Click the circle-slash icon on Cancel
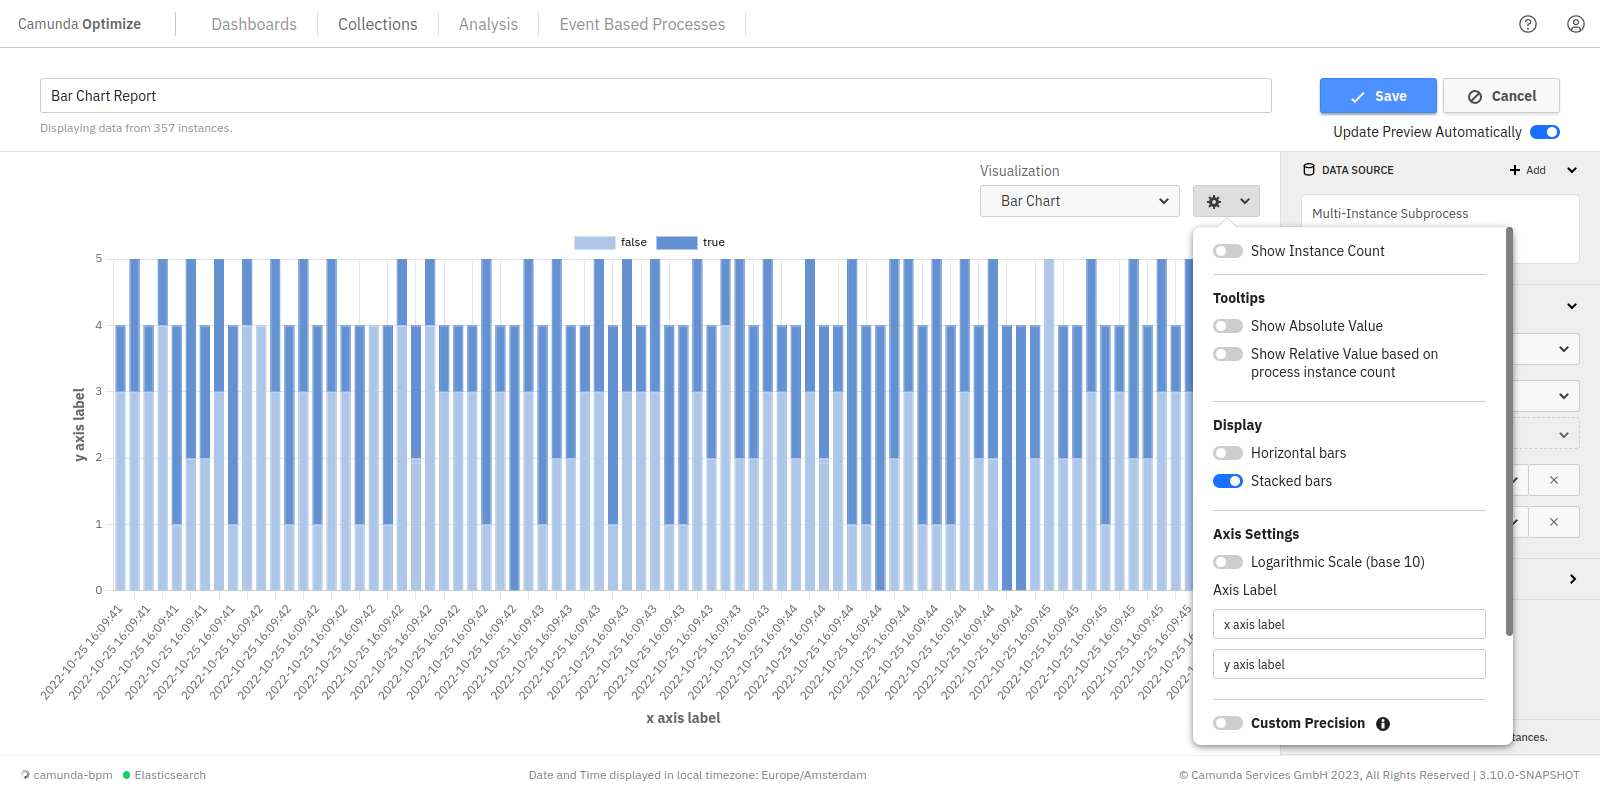This screenshot has width=1600, height=793. point(1475,97)
